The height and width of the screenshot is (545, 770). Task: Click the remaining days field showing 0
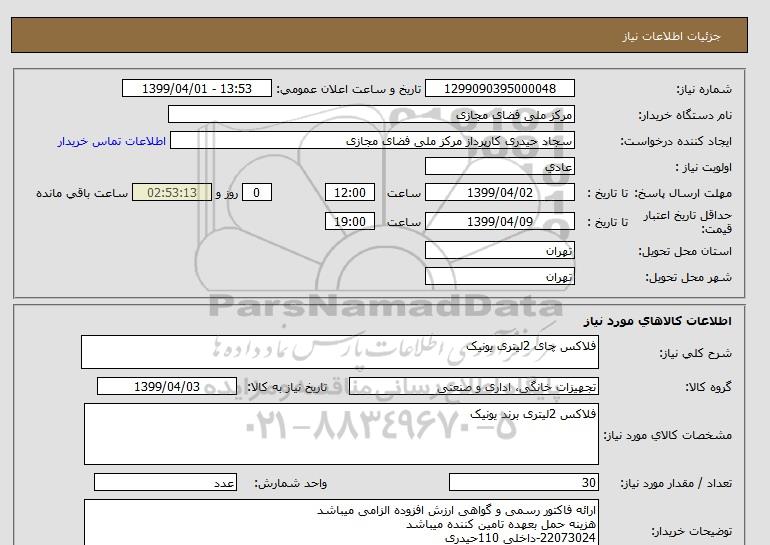[256, 193]
